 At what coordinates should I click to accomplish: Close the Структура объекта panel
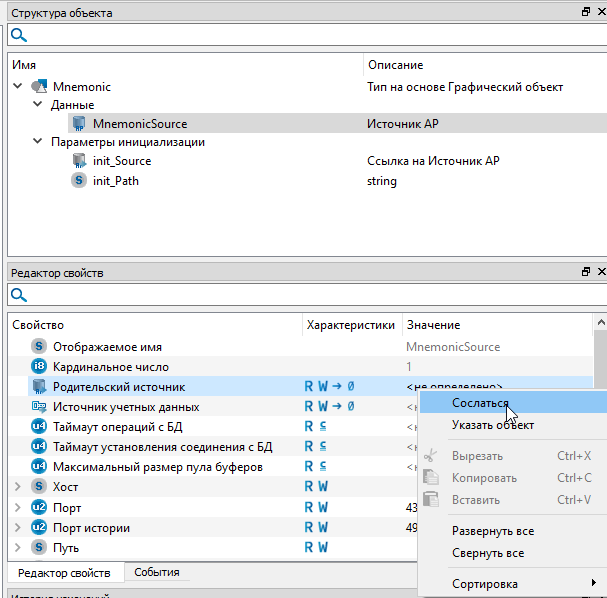point(599,13)
